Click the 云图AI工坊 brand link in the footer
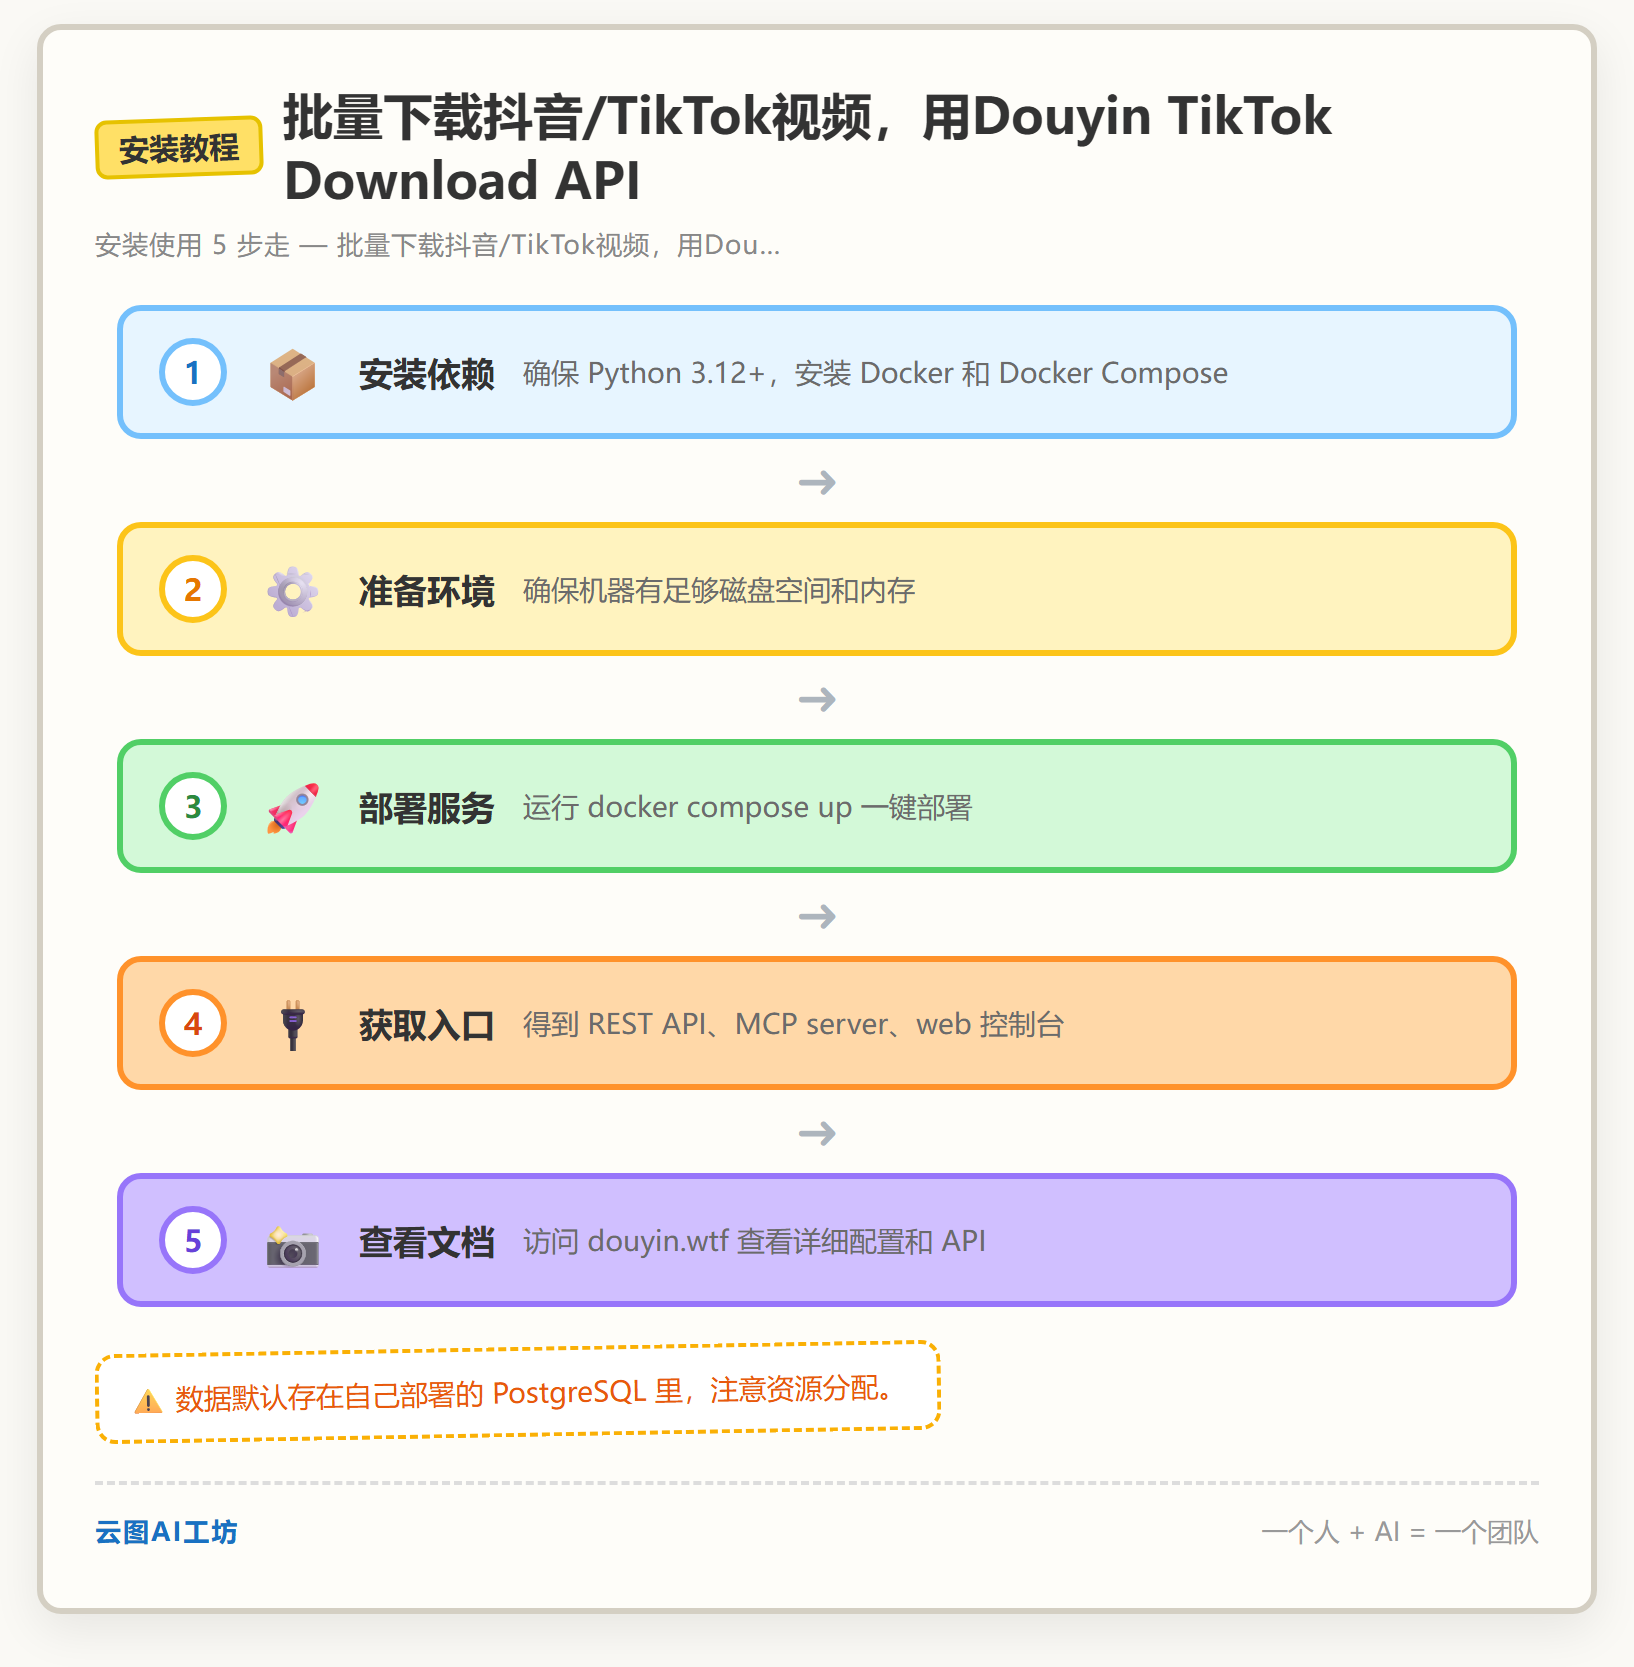Image resolution: width=1634 pixels, height=1667 pixels. [166, 1532]
